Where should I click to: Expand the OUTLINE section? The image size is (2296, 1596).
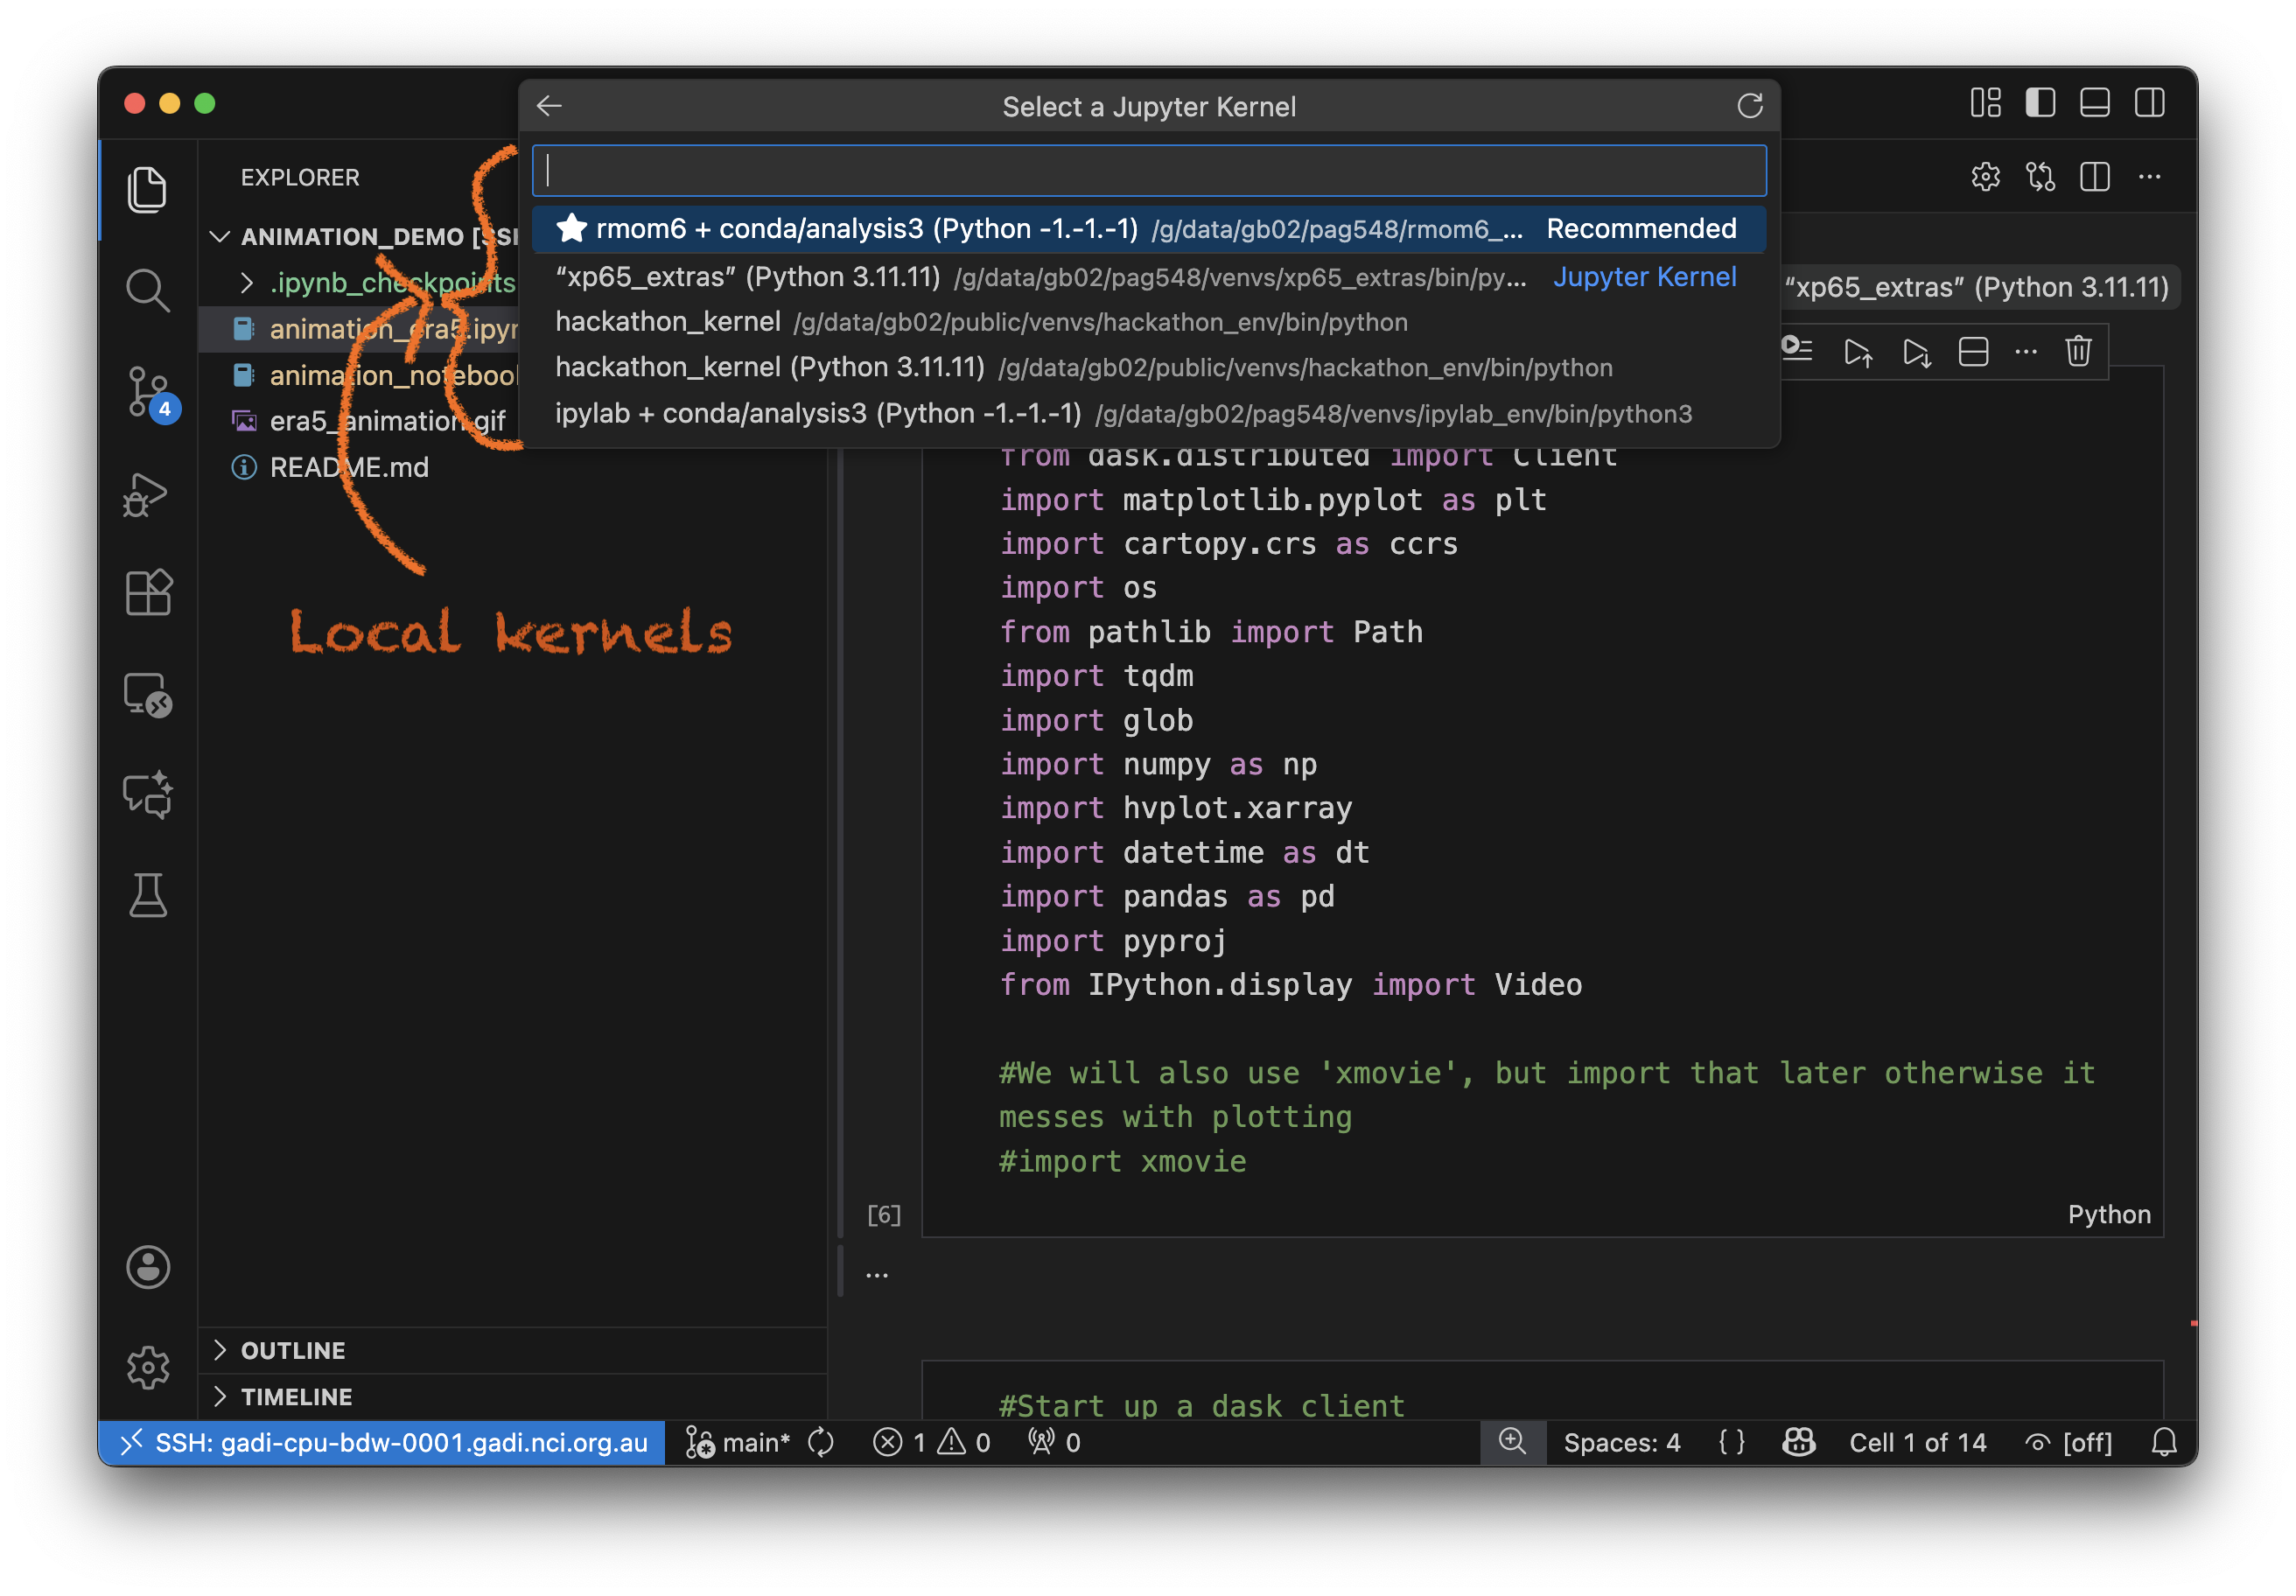(x=293, y=1350)
